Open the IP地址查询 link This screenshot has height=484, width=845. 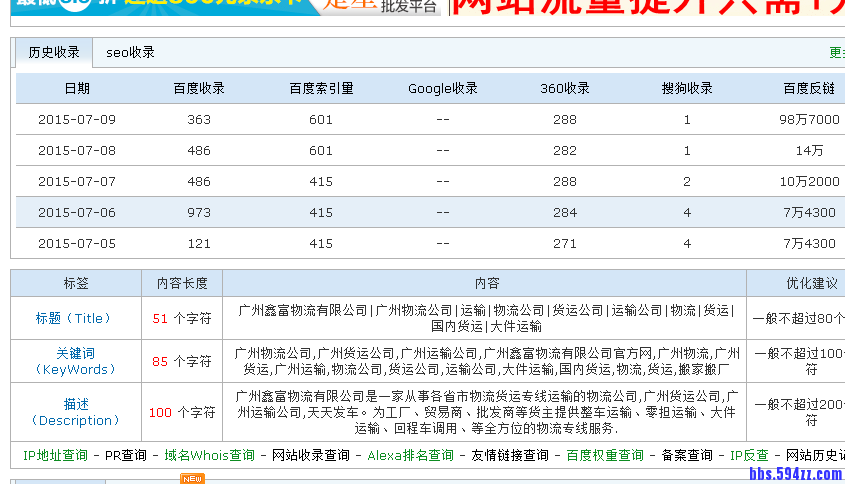pyautogui.click(x=56, y=455)
